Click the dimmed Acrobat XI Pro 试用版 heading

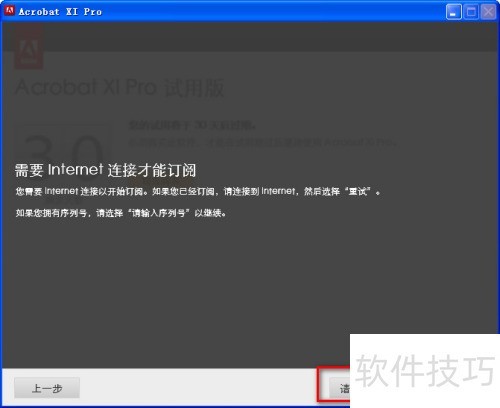pyautogui.click(x=120, y=88)
